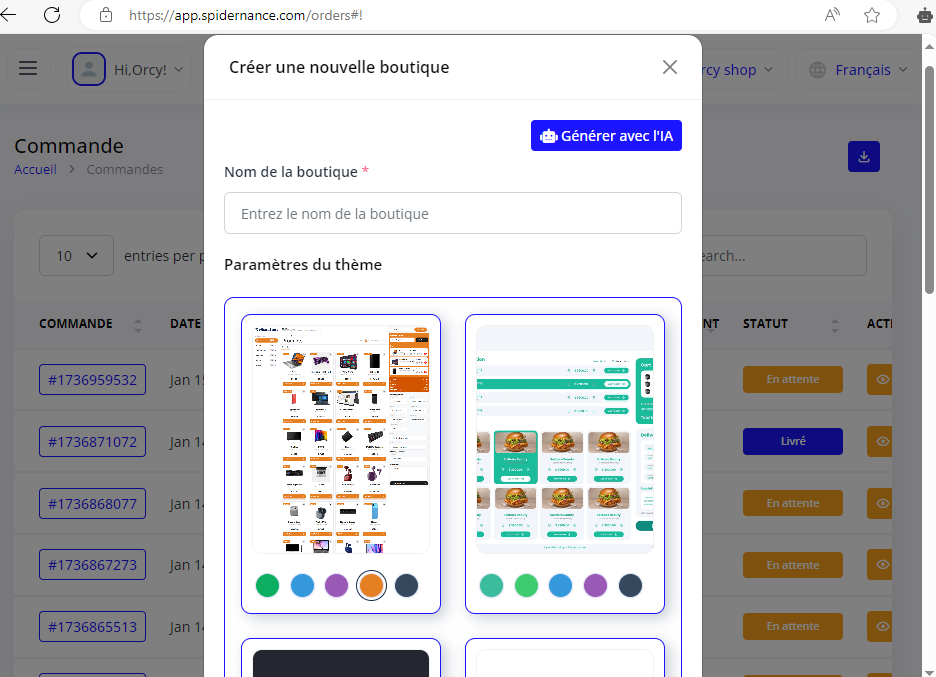Click Générer avec l'IA button
Screen dimensions: 936x677
(606, 136)
